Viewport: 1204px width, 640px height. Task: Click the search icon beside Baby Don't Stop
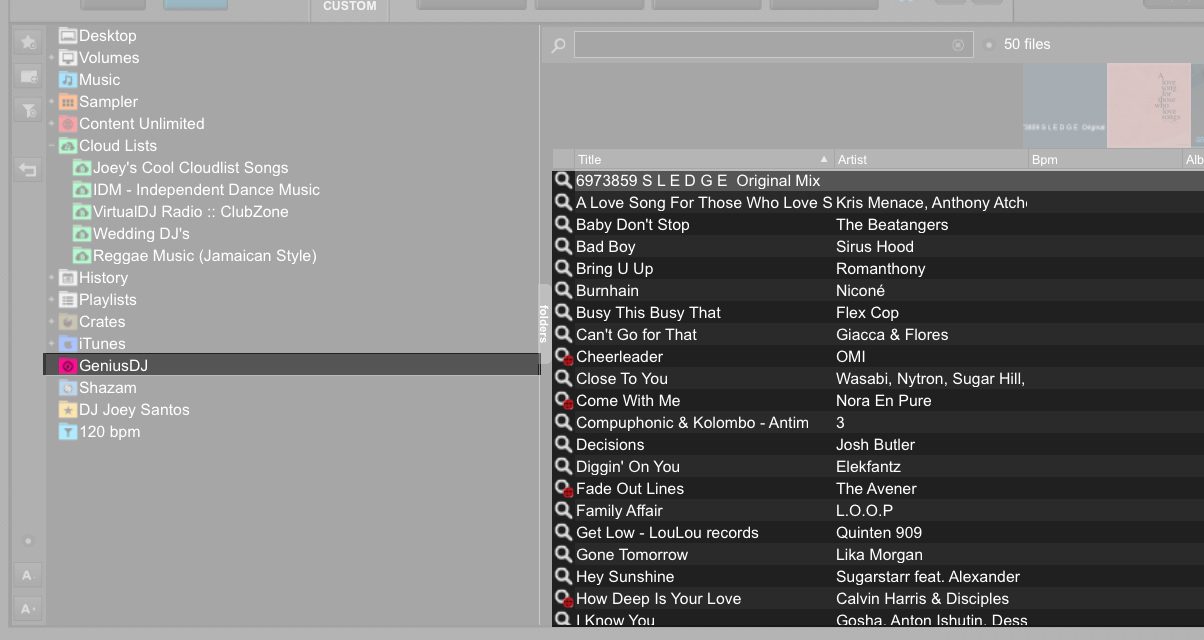[x=564, y=225]
